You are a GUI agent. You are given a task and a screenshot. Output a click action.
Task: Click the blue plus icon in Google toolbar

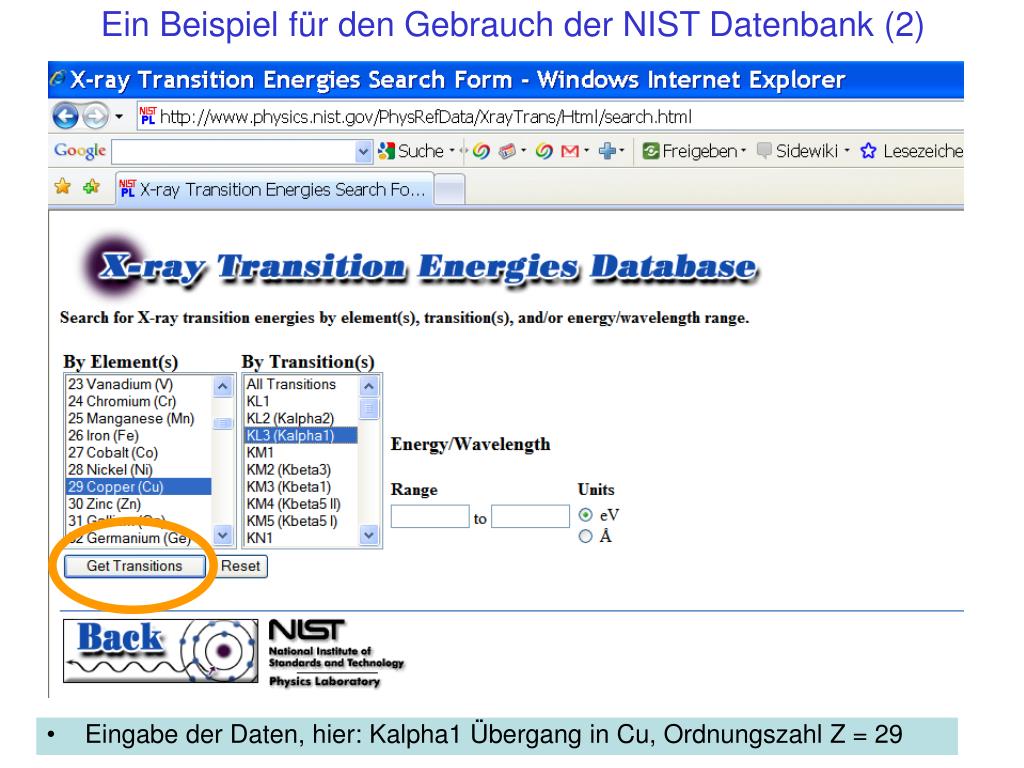[x=607, y=151]
